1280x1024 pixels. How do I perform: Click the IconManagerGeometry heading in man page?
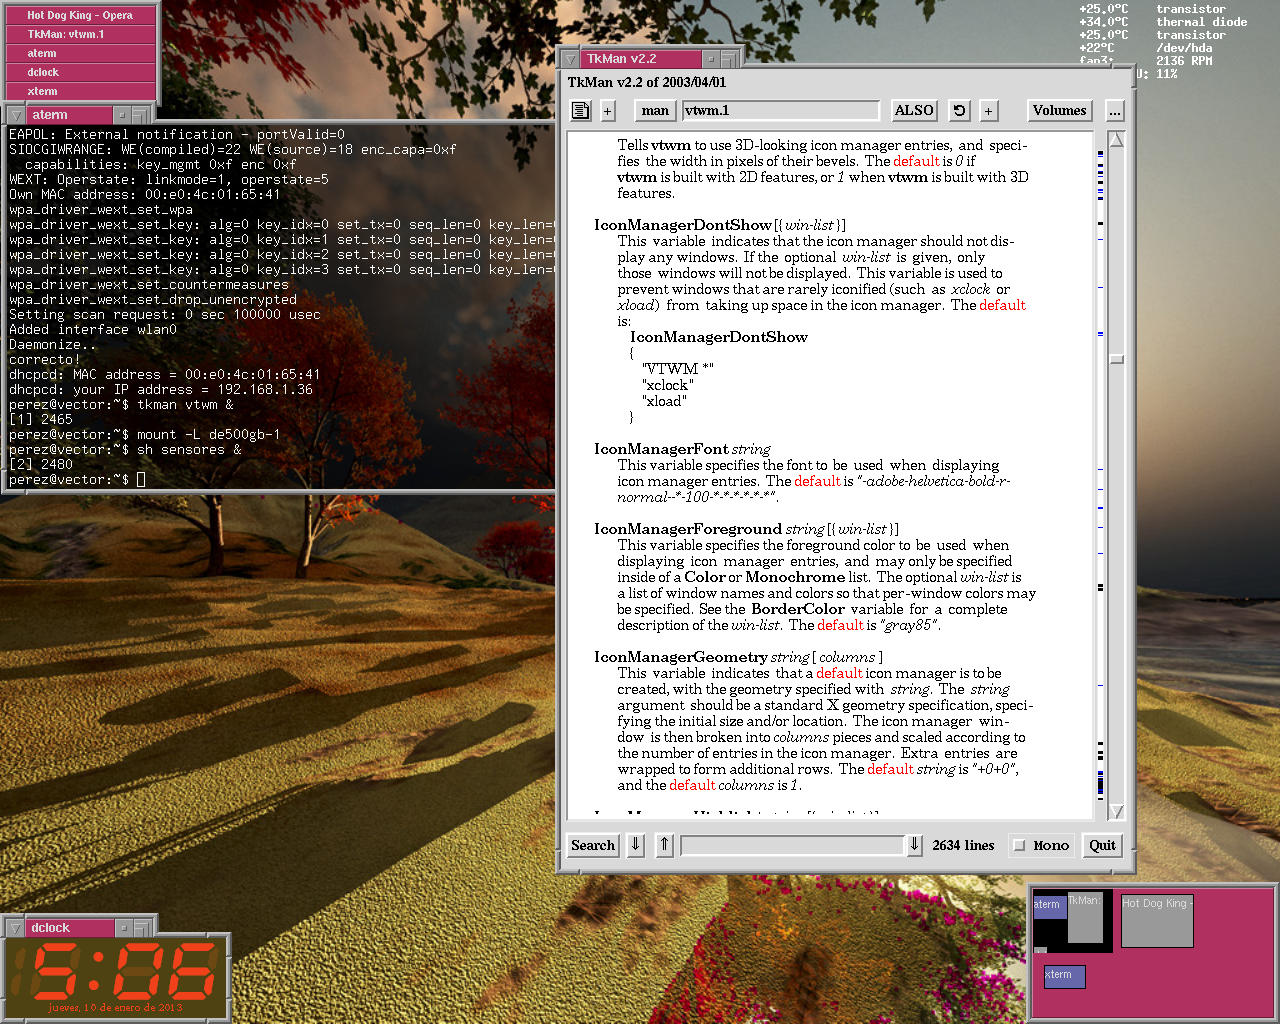[x=681, y=657]
